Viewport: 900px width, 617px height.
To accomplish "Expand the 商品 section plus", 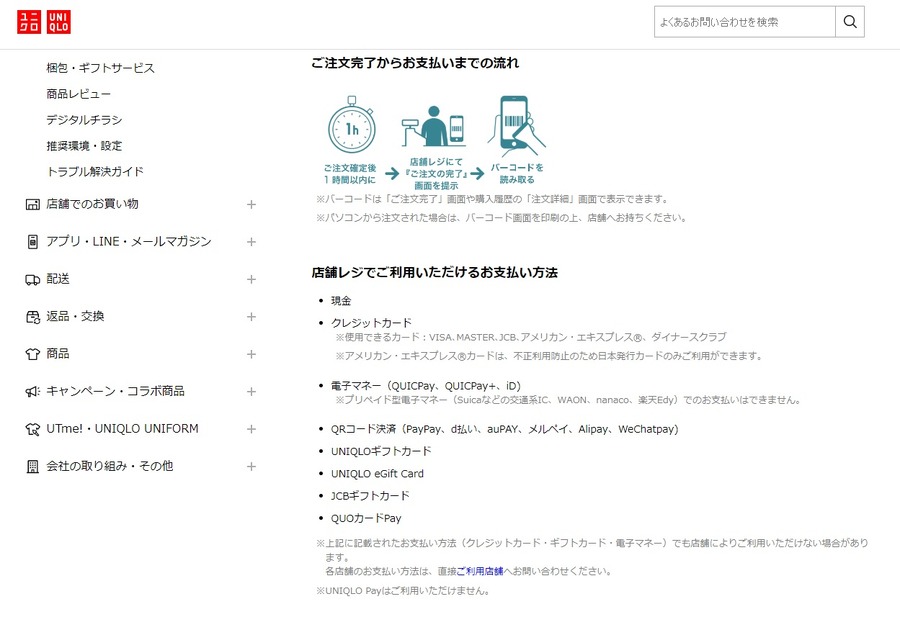I will tap(251, 354).
